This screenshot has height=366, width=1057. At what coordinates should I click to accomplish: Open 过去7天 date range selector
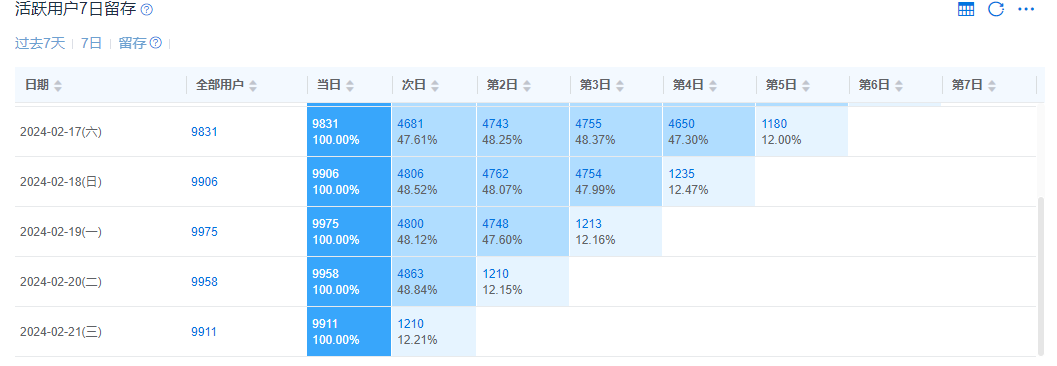[40, 43]
